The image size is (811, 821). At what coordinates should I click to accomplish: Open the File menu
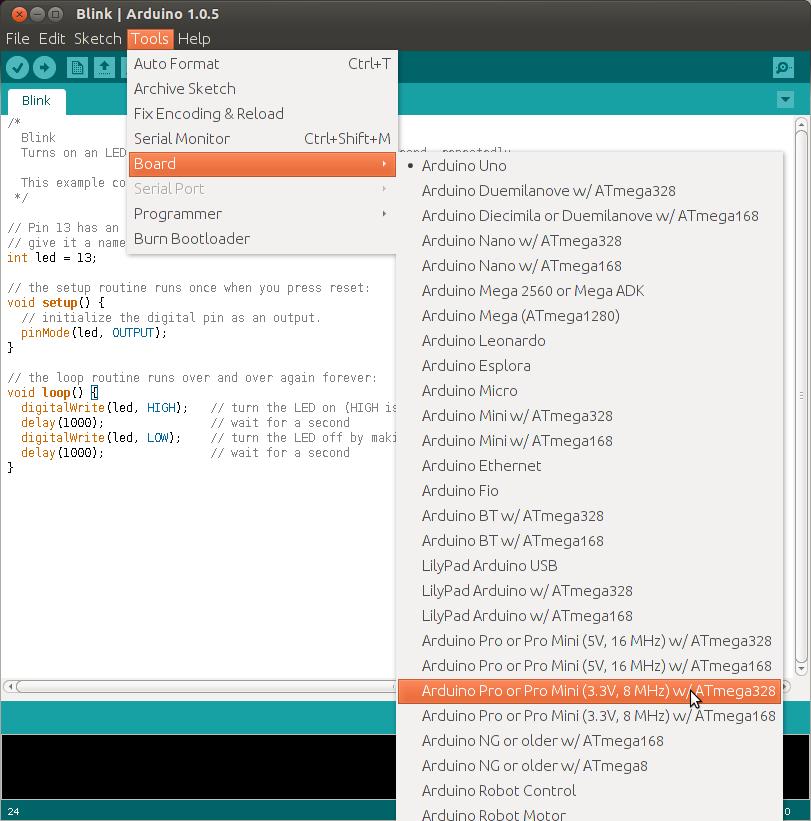[18, 39]
